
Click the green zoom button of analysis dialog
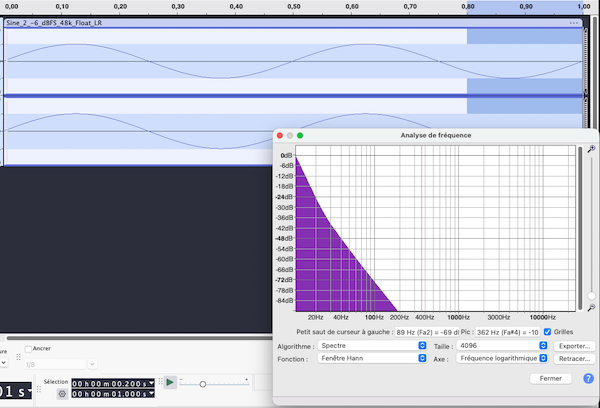point(300,135)
